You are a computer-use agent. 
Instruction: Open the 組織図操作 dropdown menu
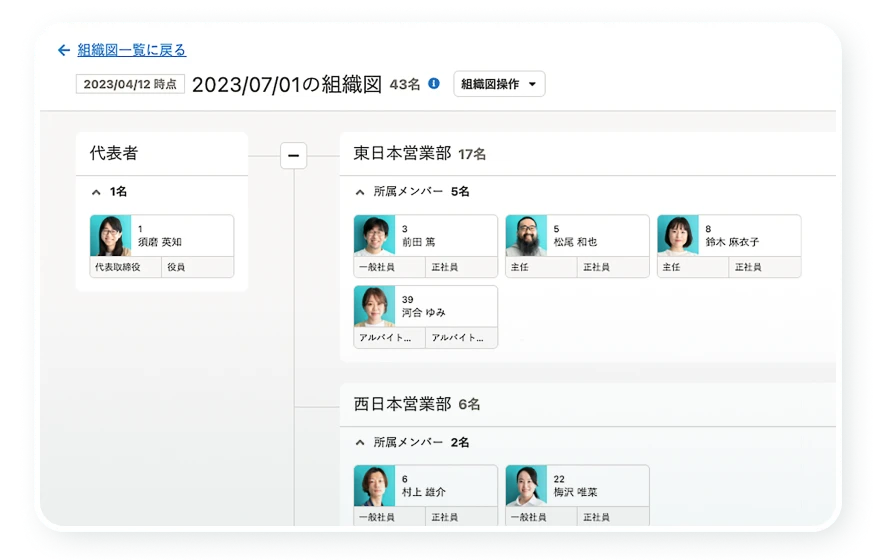click(x=498, y=84)
